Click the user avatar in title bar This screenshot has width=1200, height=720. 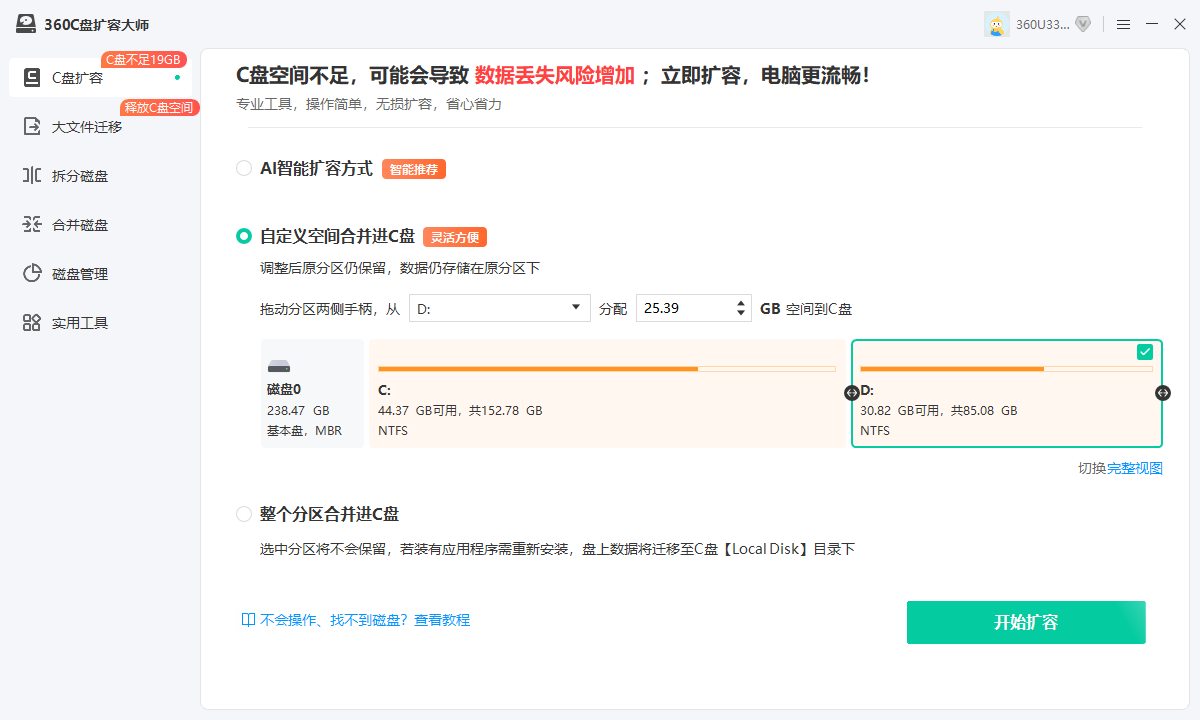997,24
